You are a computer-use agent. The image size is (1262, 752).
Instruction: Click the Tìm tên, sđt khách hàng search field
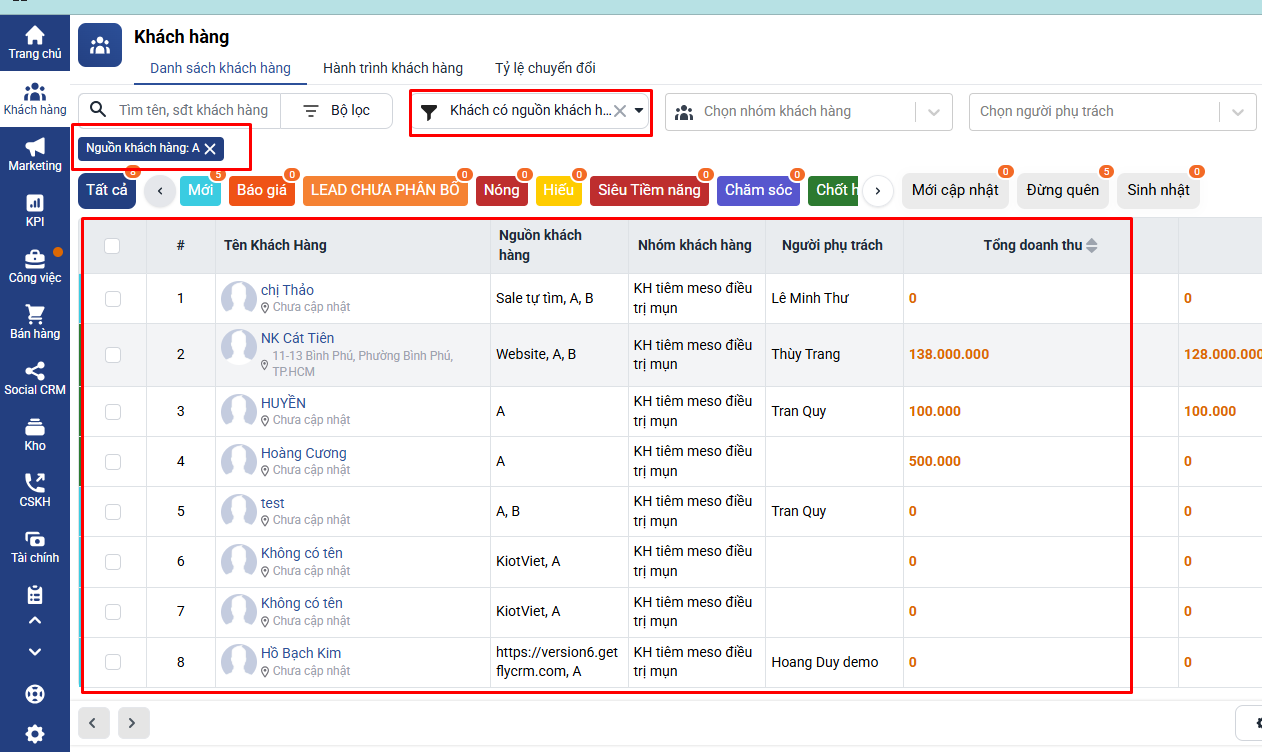tap(192, 110)
